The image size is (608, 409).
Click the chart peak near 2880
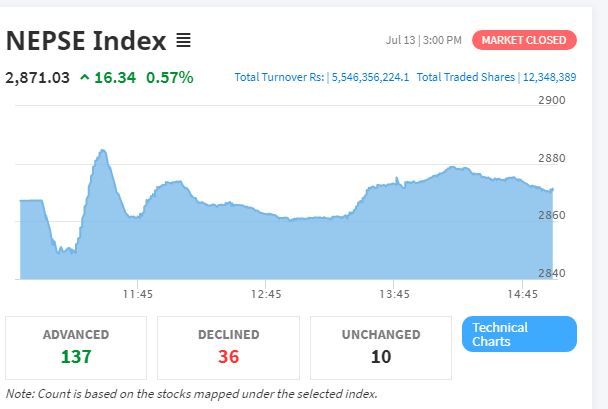102,150
